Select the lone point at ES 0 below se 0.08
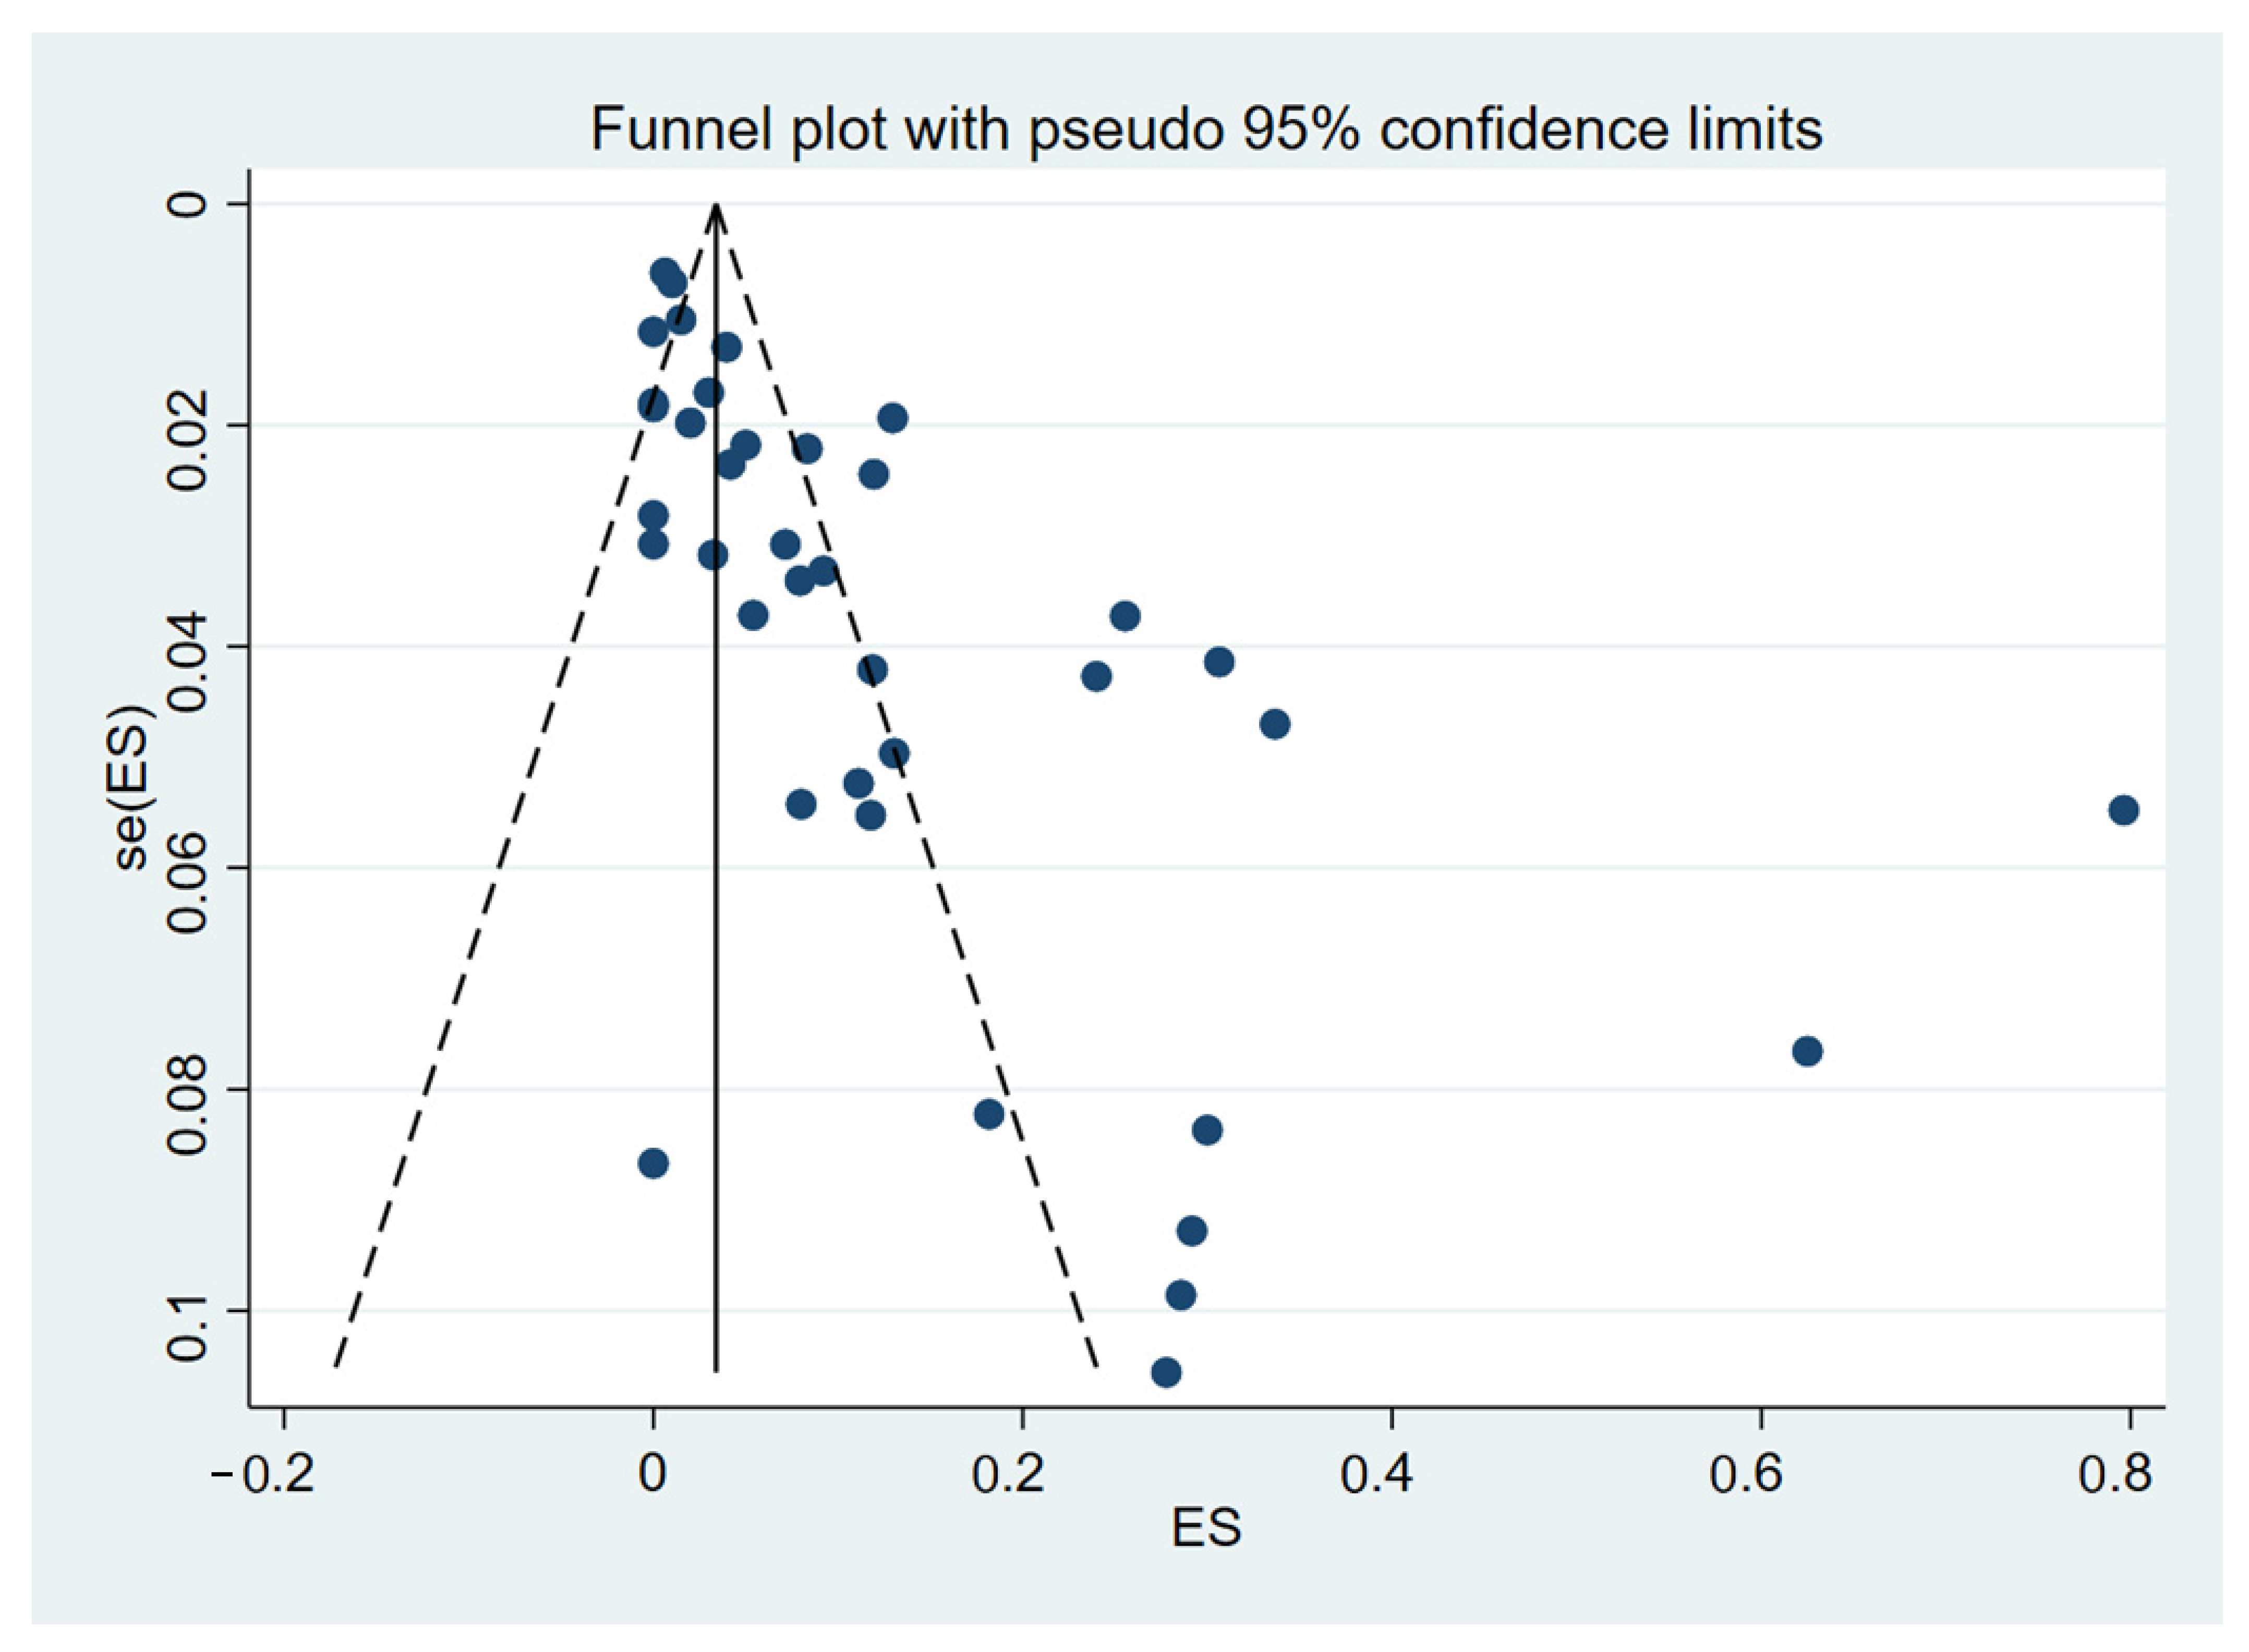 point(653,1163)
